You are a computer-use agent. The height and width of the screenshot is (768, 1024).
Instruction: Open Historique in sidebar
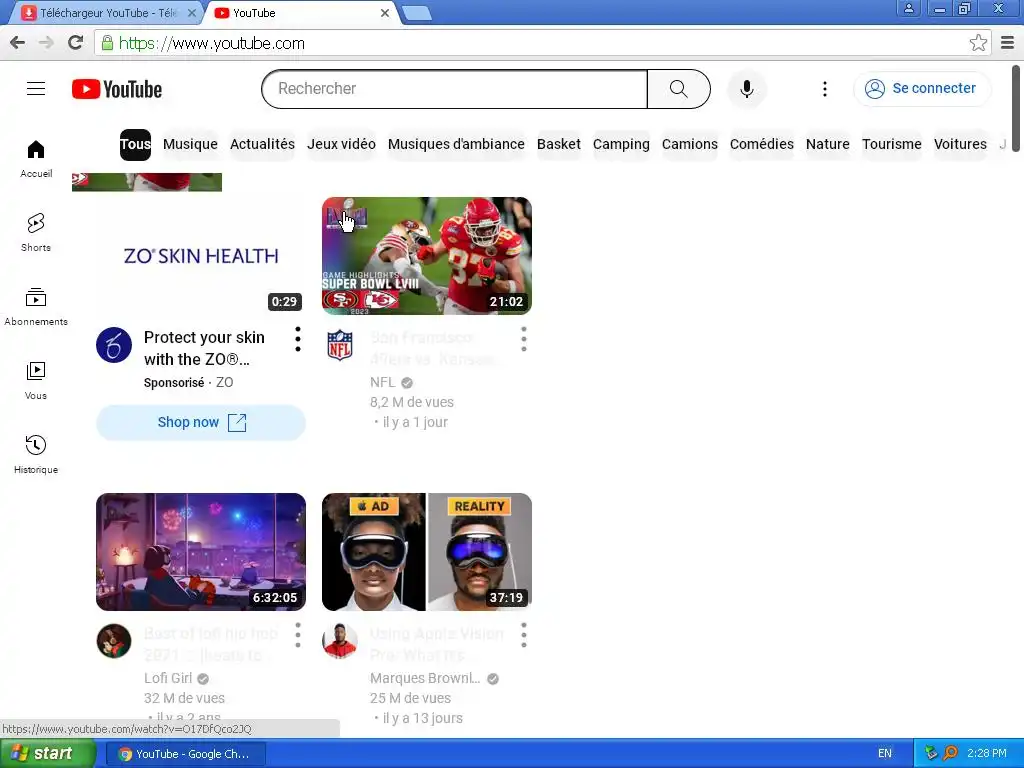[36, 454]
